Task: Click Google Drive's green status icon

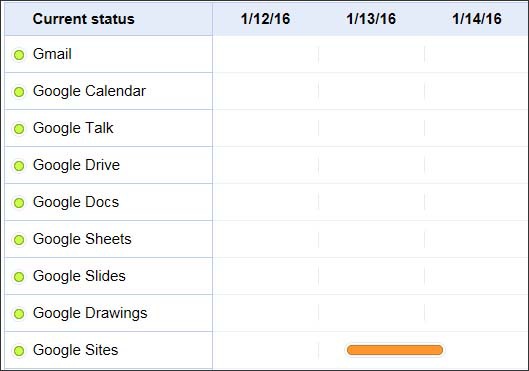Action: click(19, 166)
